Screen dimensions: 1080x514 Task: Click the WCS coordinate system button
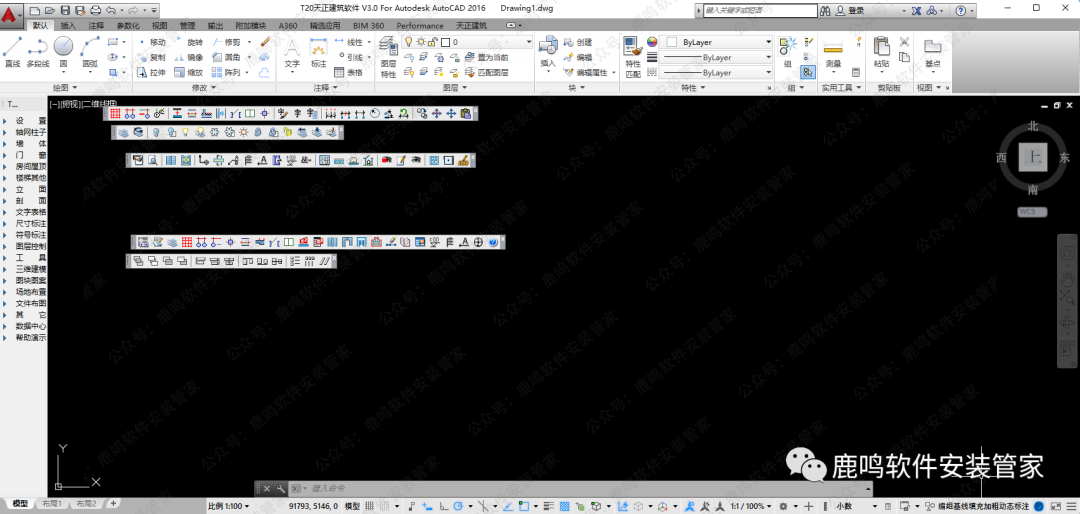pos(1032,212)
